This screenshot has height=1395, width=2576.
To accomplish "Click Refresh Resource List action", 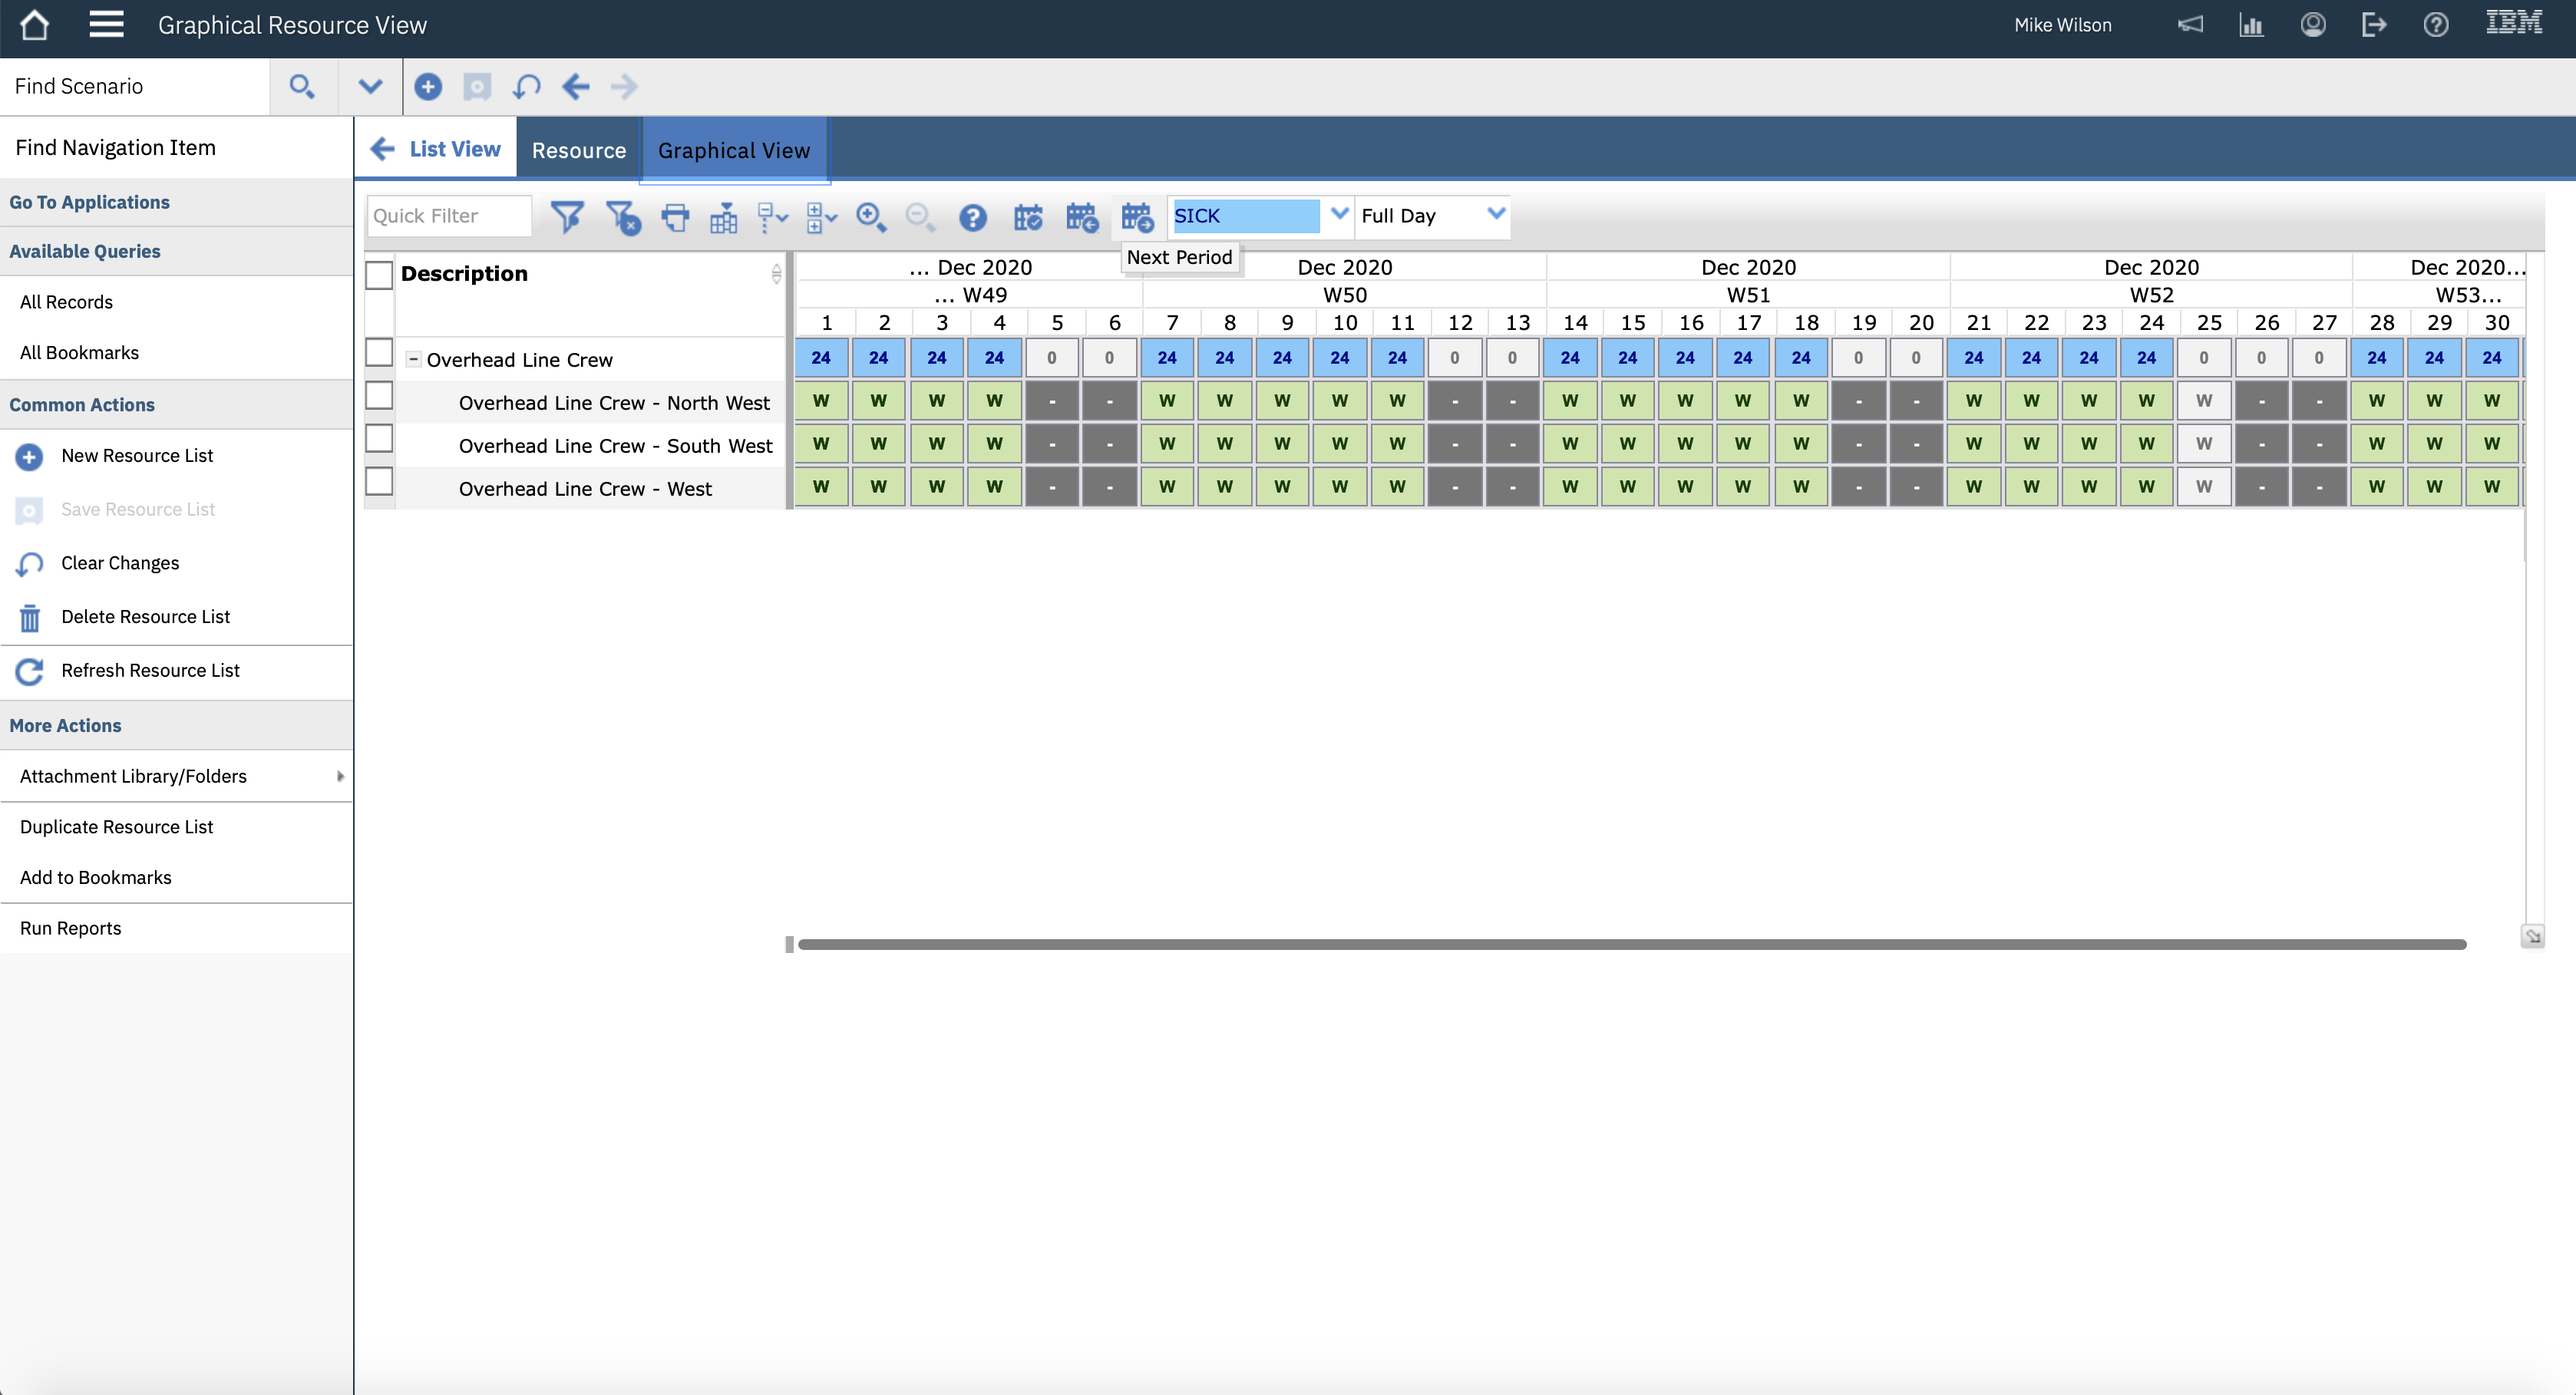I will (150, 670).
